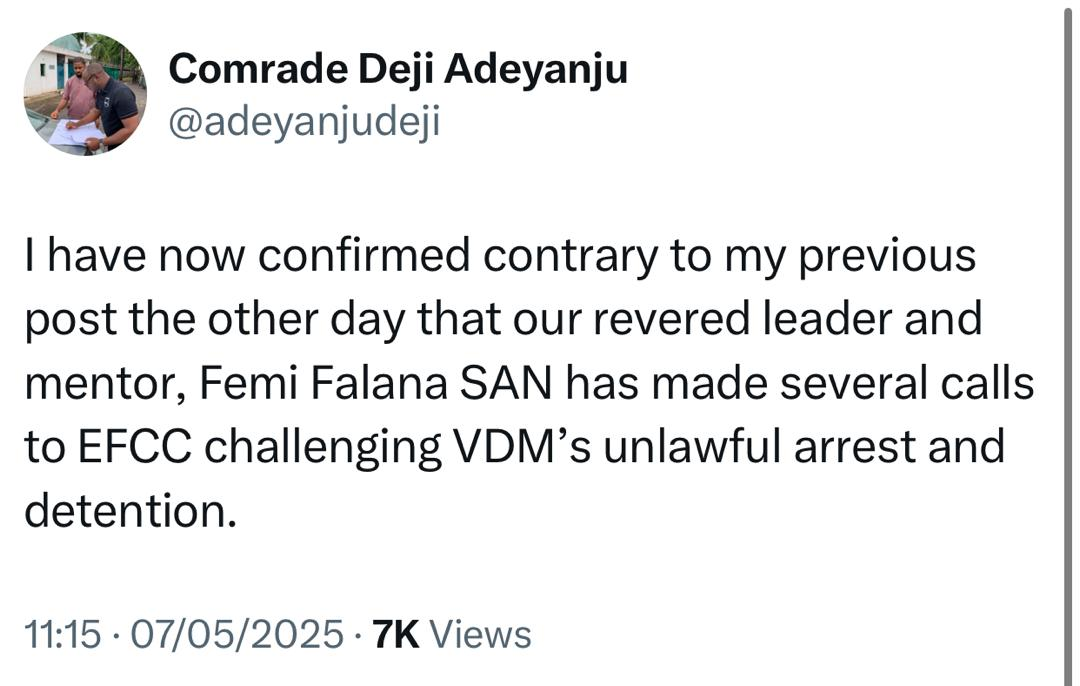Click the word Views

[486, 634]
